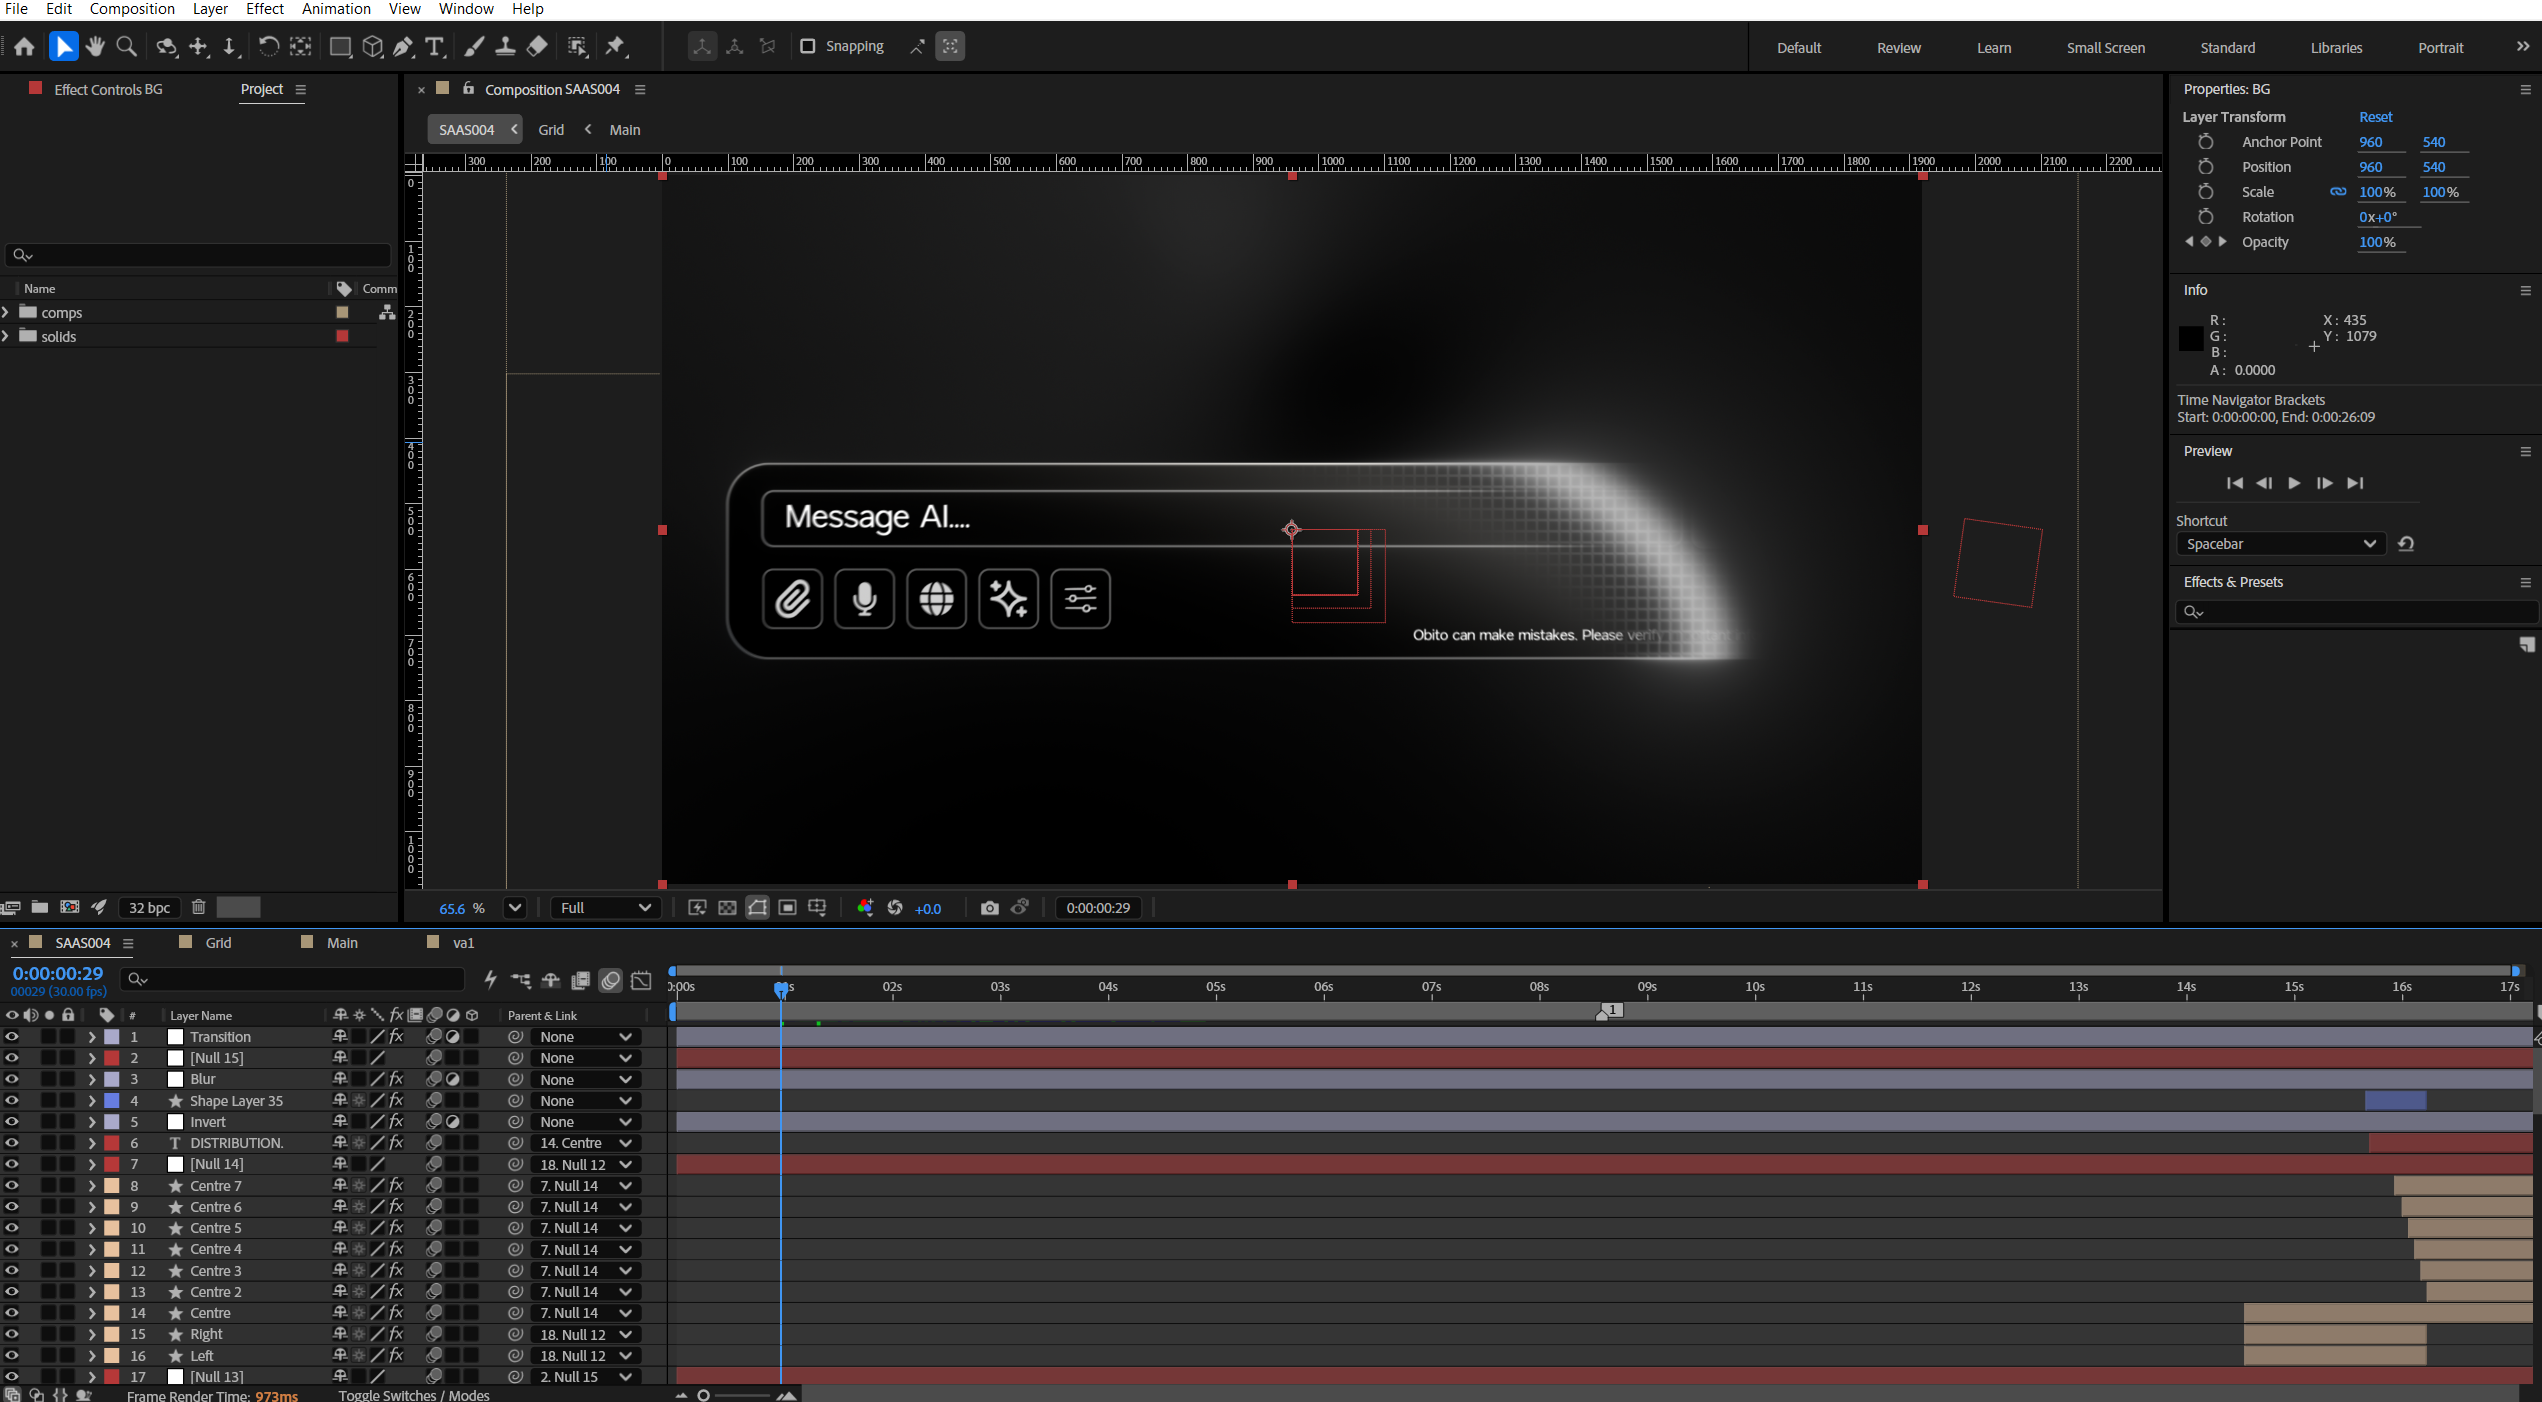Hide the DISTRIBUTION. text layer
2542x1402 pixels.
(x=12, y=1143)
